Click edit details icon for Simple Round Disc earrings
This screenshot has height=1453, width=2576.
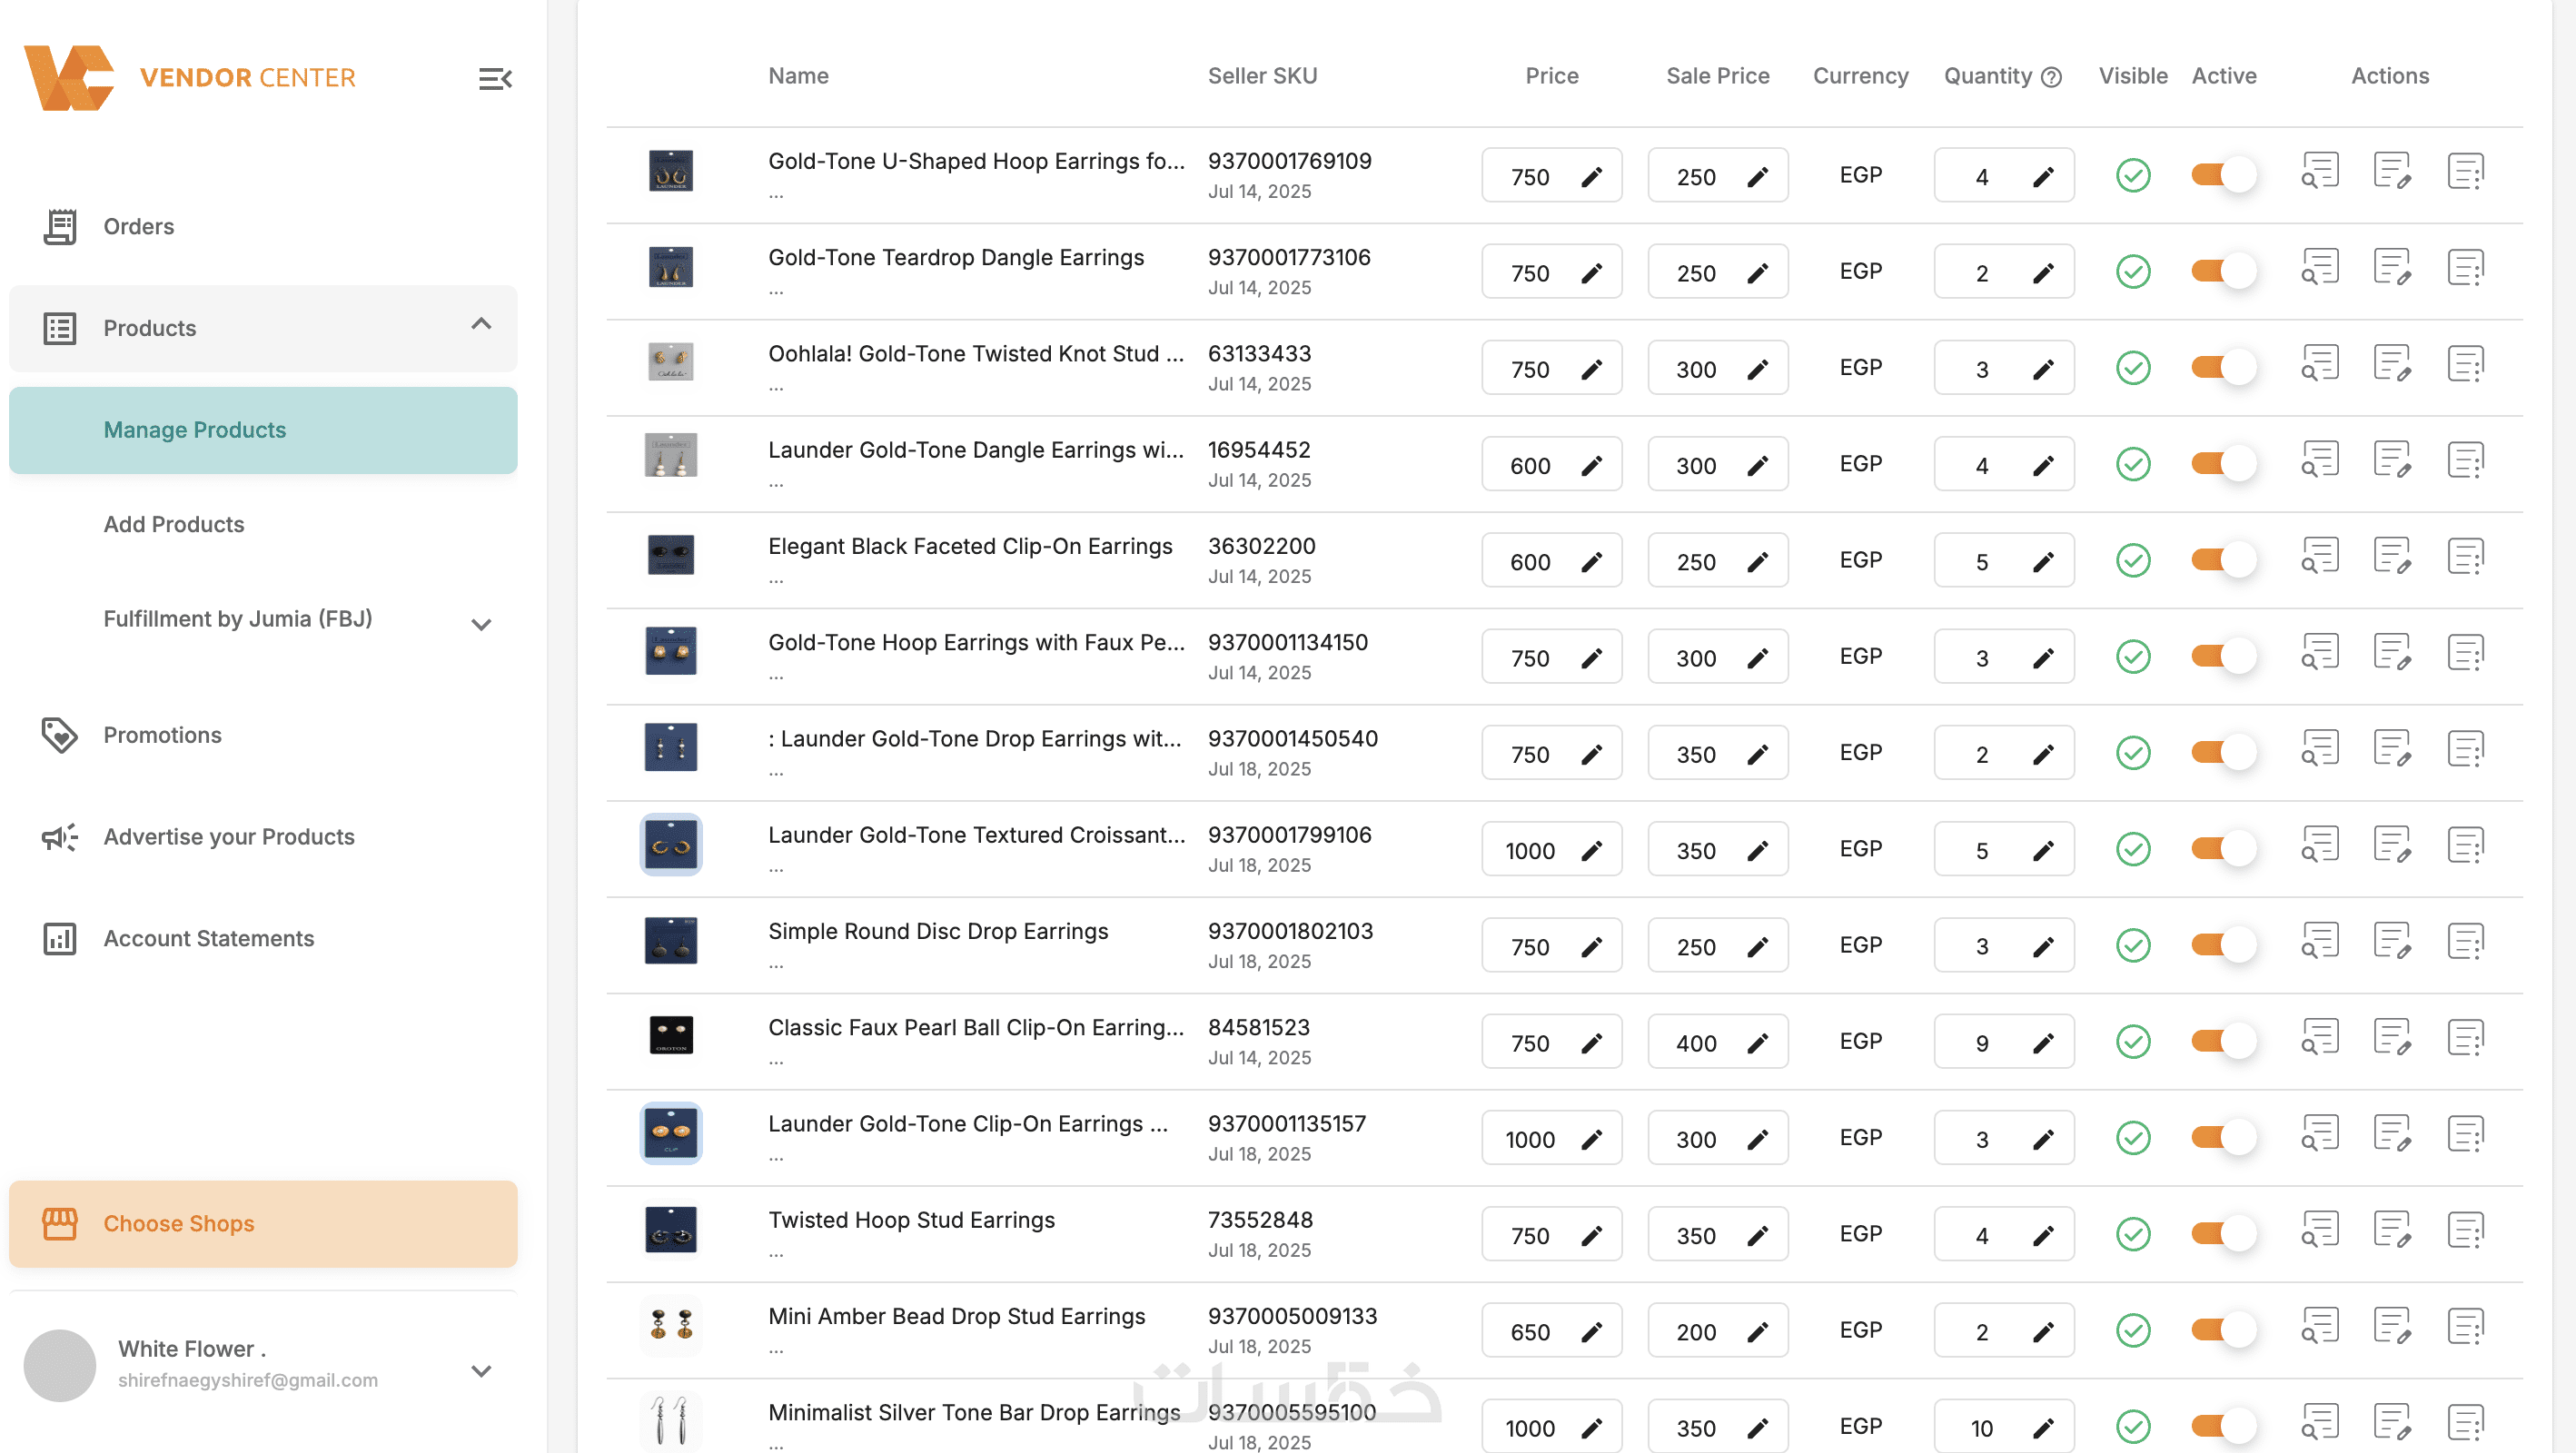2392,942
